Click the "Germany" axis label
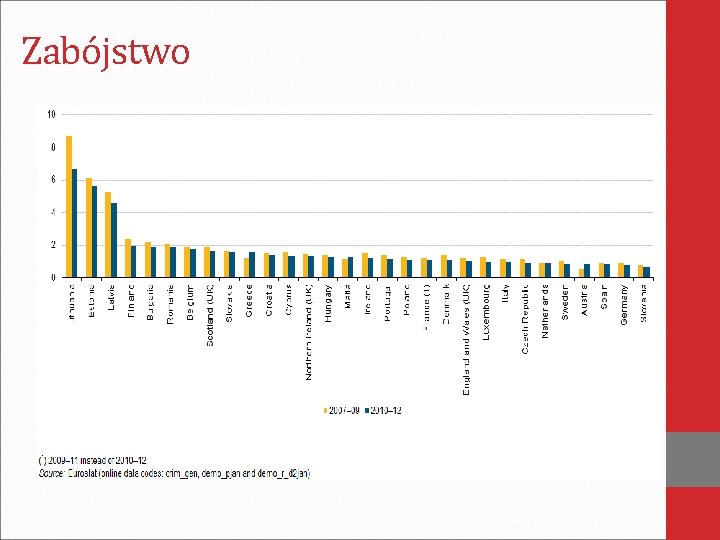Screen dimensions: 720x540 (x=624, y=305)
